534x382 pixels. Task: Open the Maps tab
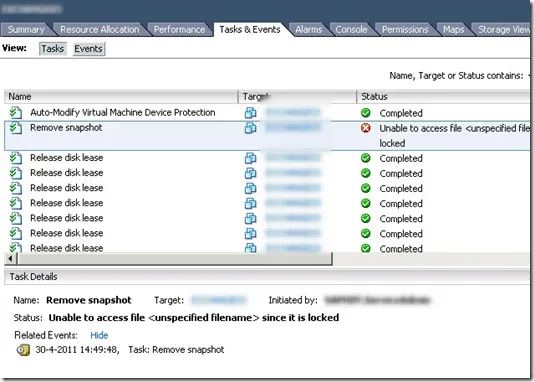point(453,30)
